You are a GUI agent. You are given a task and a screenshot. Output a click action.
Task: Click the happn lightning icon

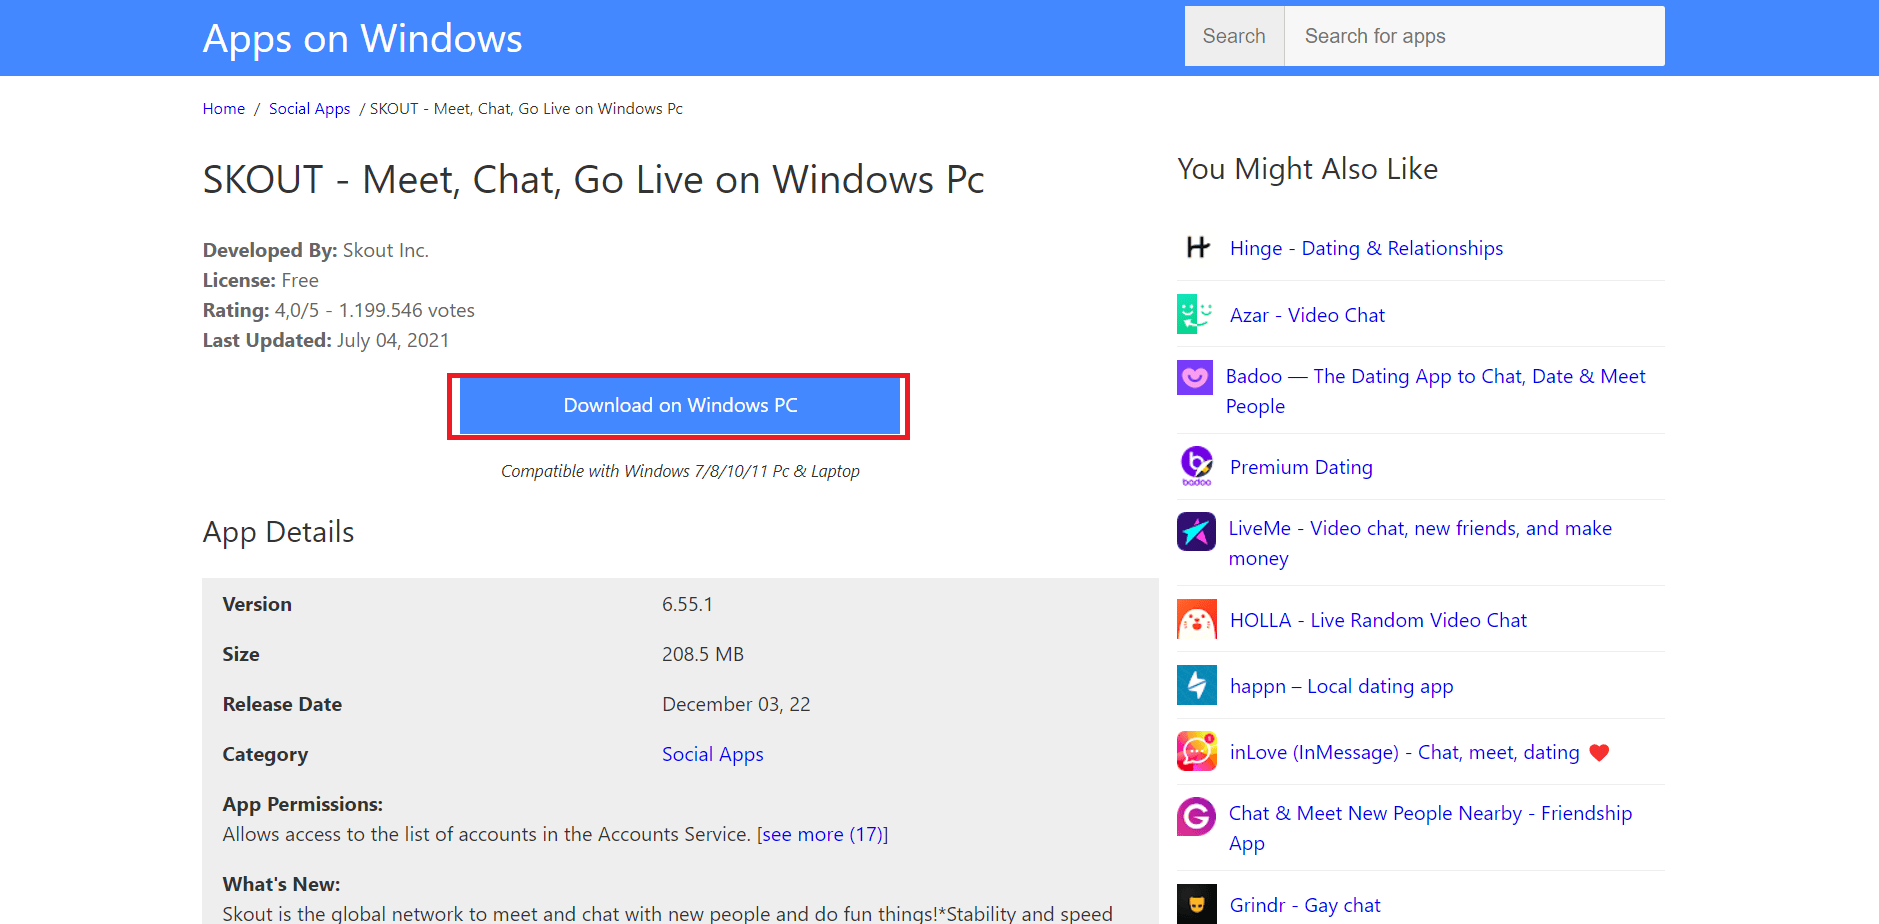click(x=1197, y=685)
